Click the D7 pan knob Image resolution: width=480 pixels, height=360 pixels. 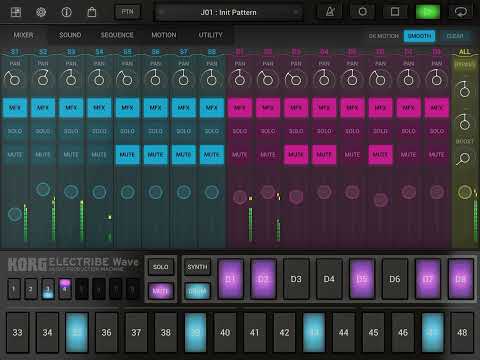pos(408,79)
